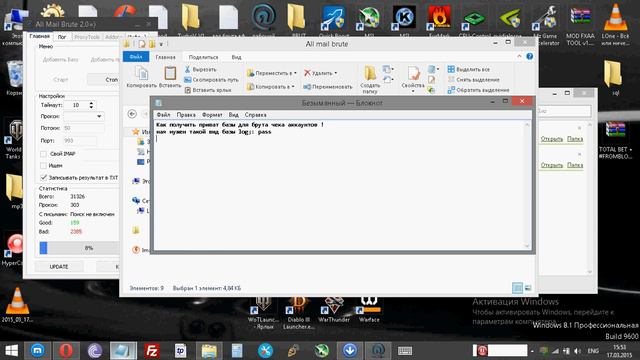This screenshot has width=640, height=360.
Task: Click the Потоки input field
Action: 84,128
